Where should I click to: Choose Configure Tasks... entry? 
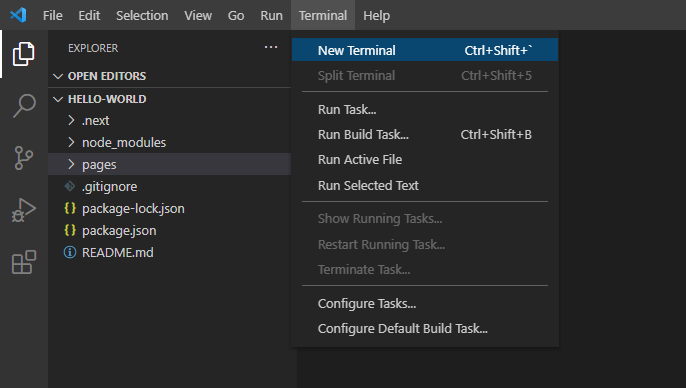click(x=425, y=303)
